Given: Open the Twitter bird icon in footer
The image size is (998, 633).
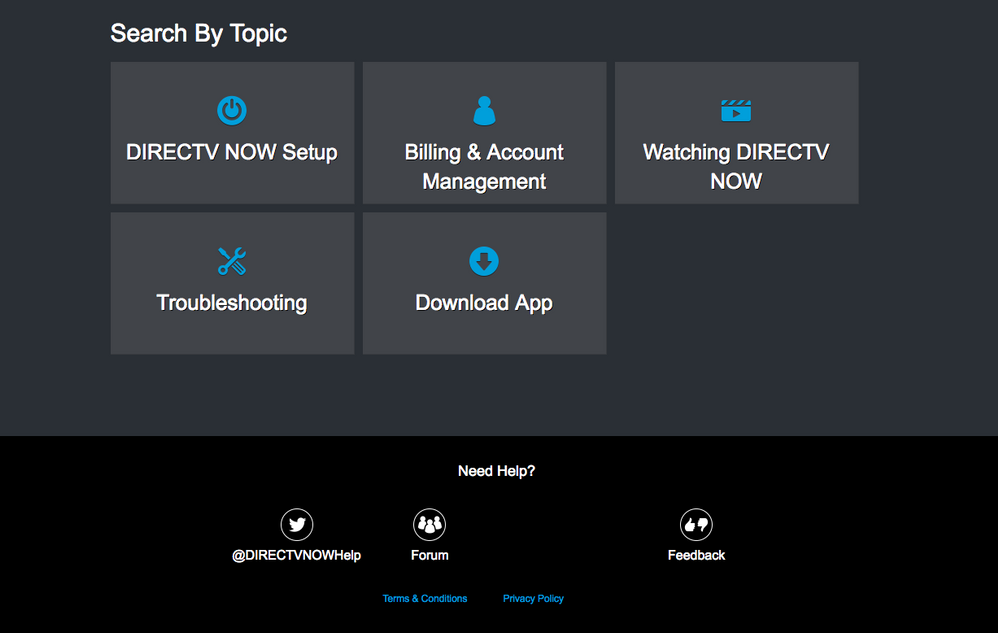Looking at the screenshot, I should pyautogui.click(x=297, y=524).
